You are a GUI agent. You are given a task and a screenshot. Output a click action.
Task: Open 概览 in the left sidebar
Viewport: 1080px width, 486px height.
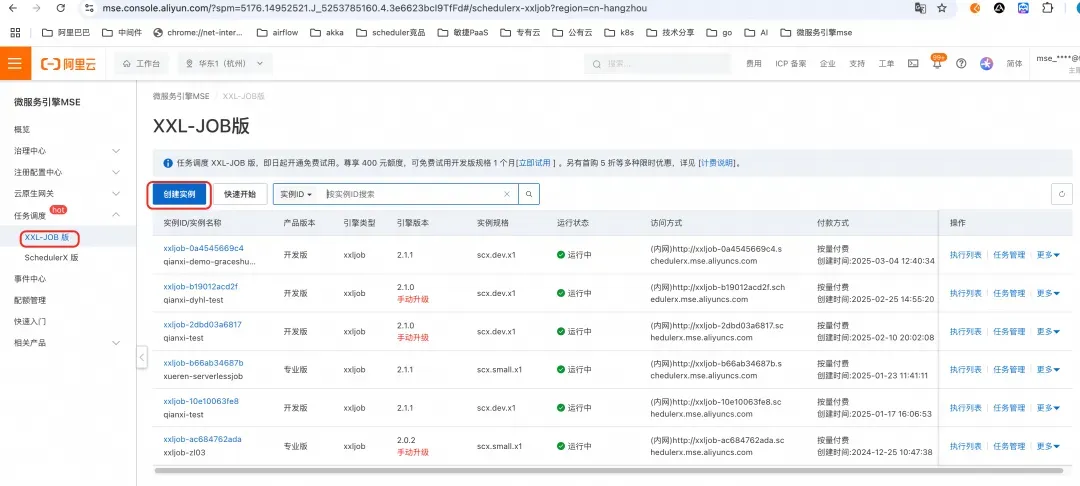click(x=22, y=129)
